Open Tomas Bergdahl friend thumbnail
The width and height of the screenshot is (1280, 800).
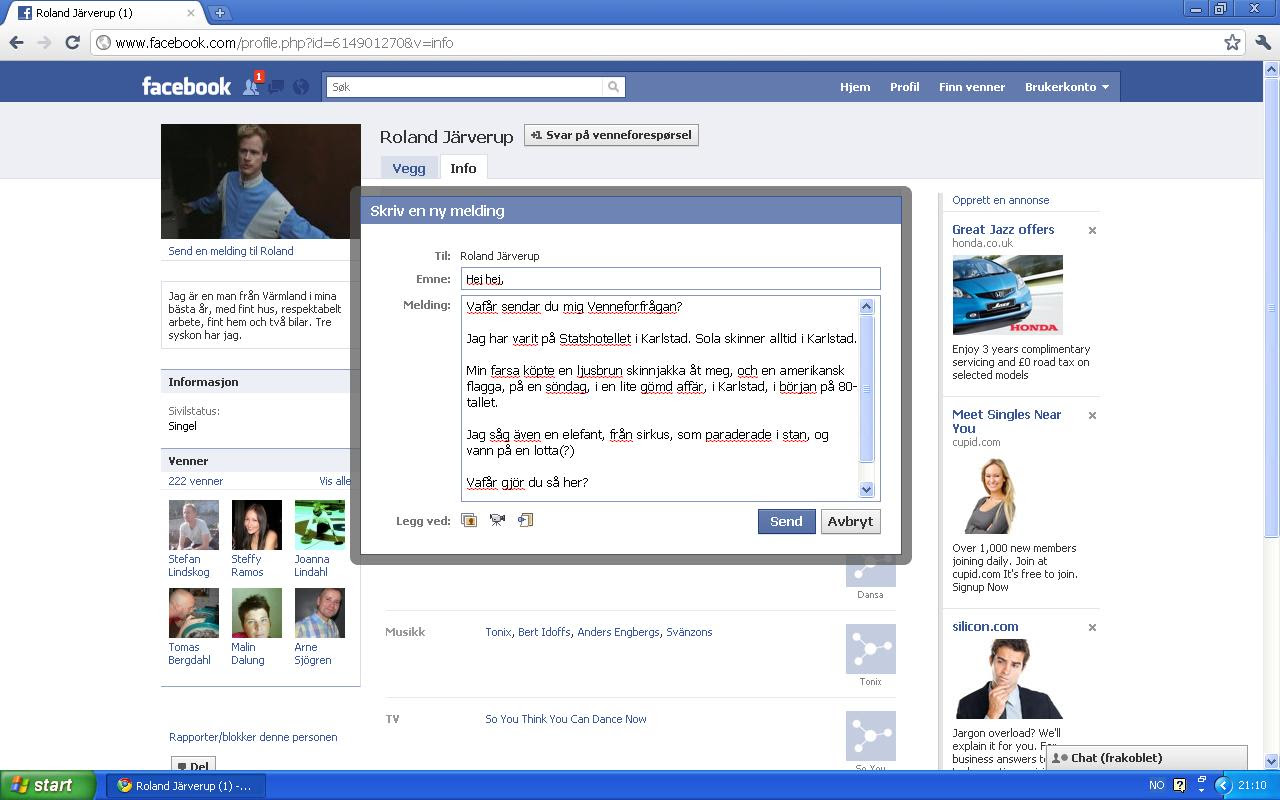click(x=194, y=613)
